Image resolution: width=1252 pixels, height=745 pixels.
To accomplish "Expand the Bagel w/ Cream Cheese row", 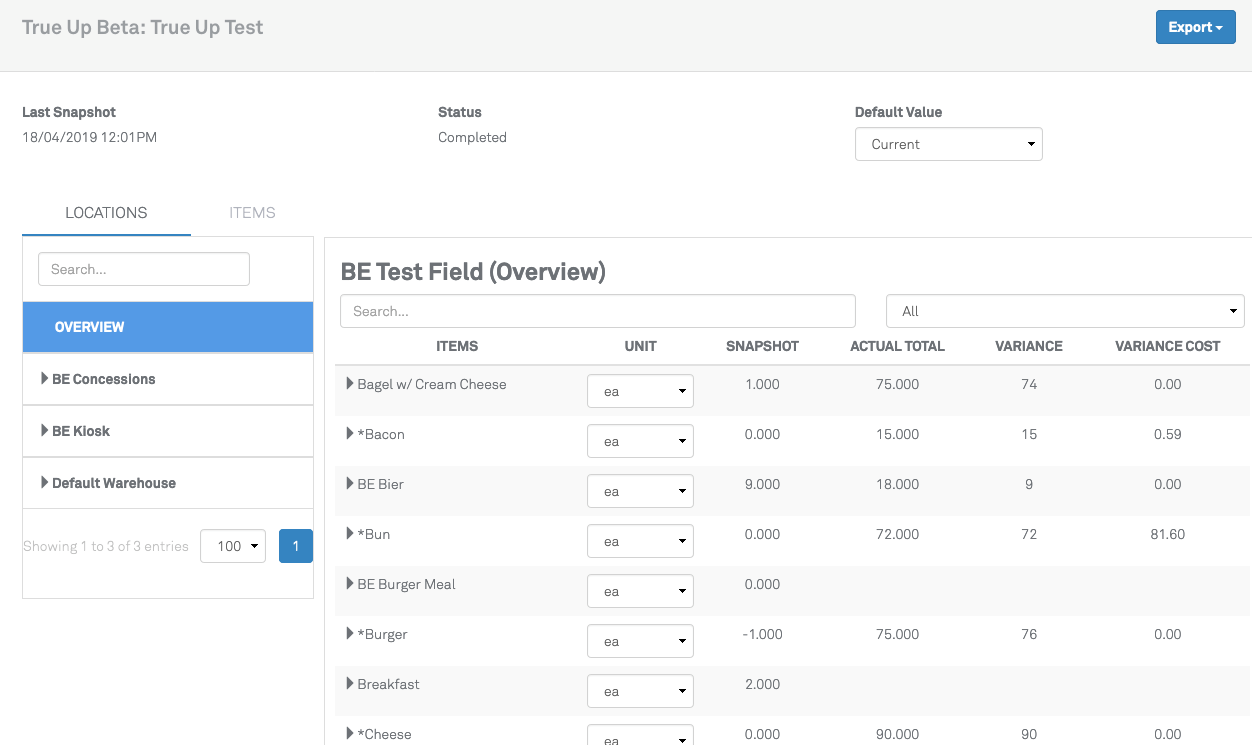I will pos(350,384).
